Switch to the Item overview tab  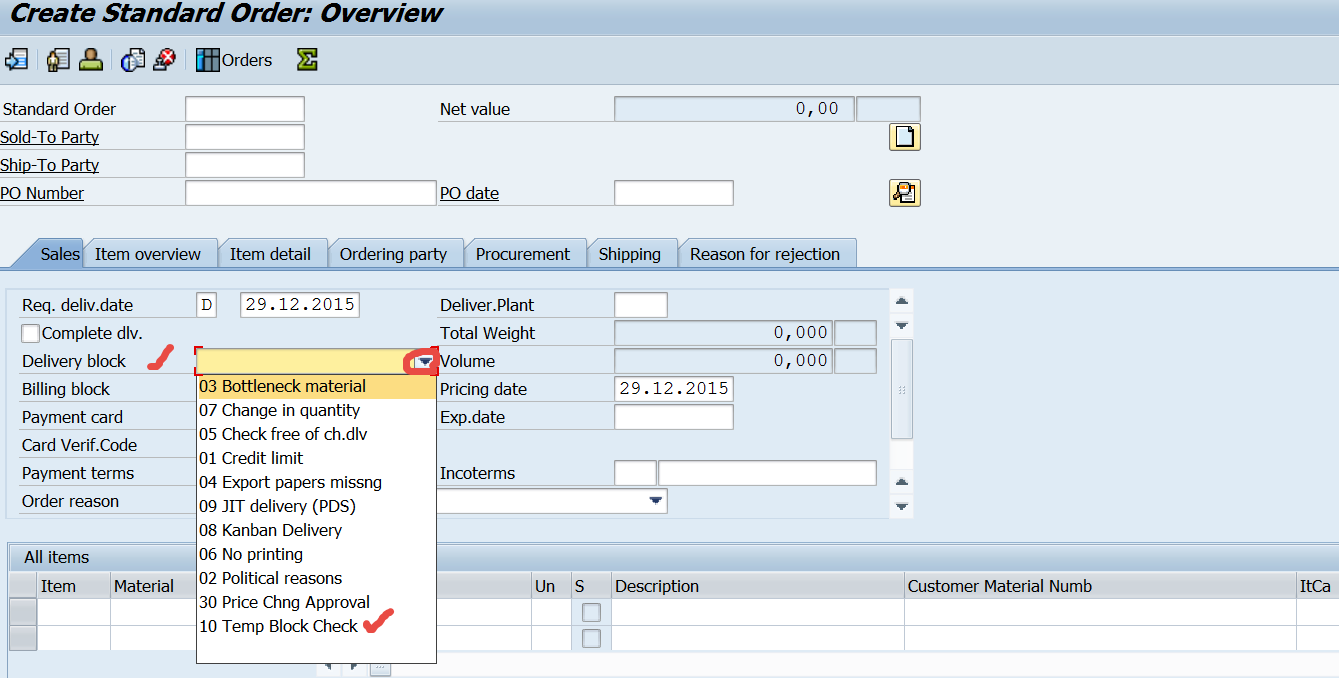150,253
